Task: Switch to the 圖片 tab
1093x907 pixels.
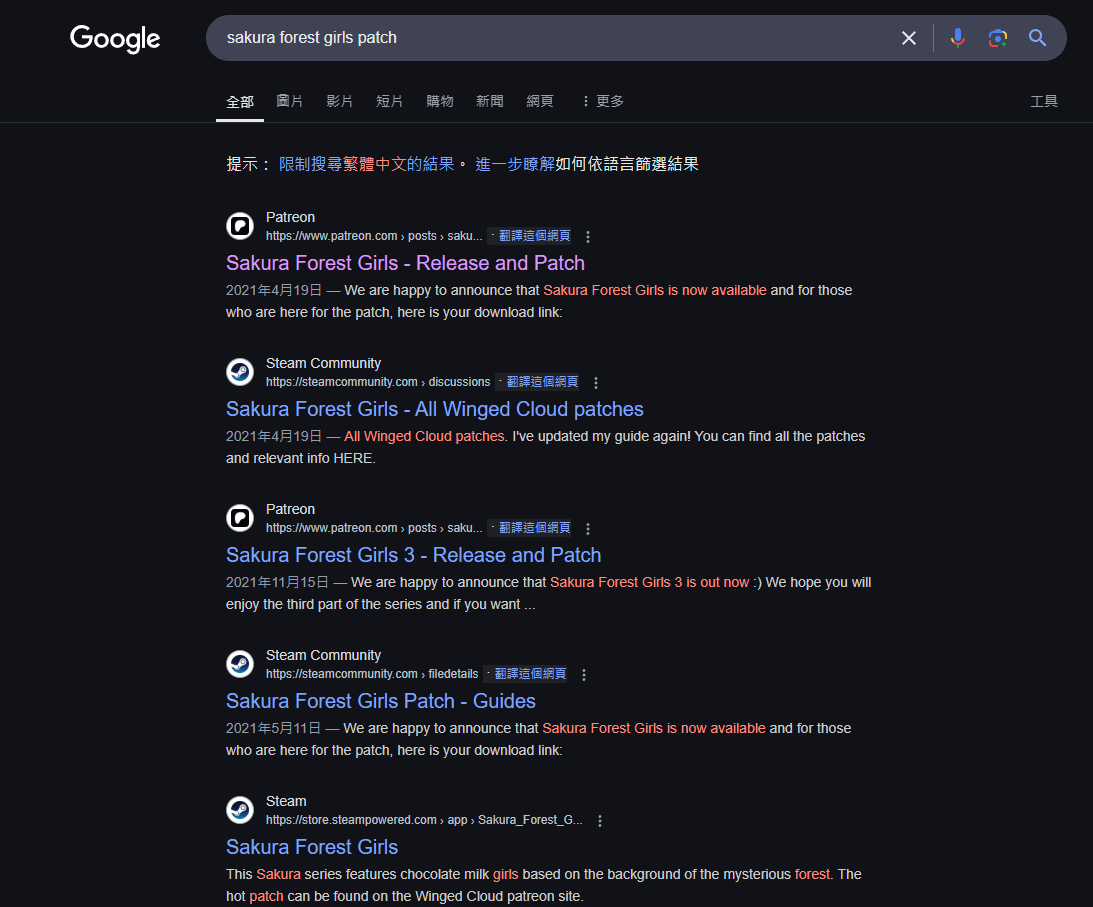Action: pyautogui.click(x=289, y=101)
